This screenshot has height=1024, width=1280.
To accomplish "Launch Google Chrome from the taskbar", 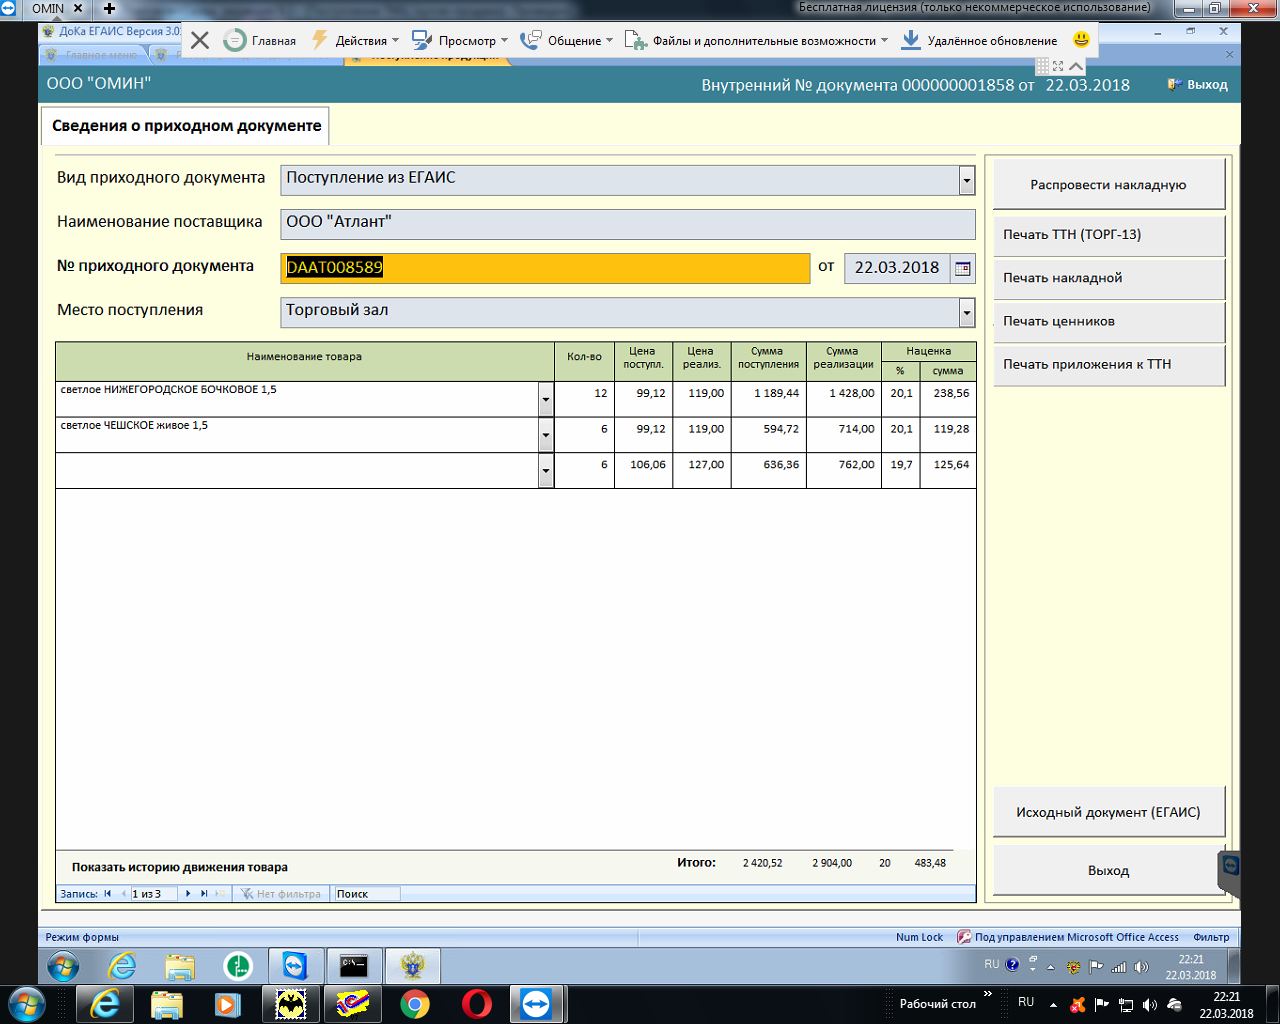I will (415, 1004).
